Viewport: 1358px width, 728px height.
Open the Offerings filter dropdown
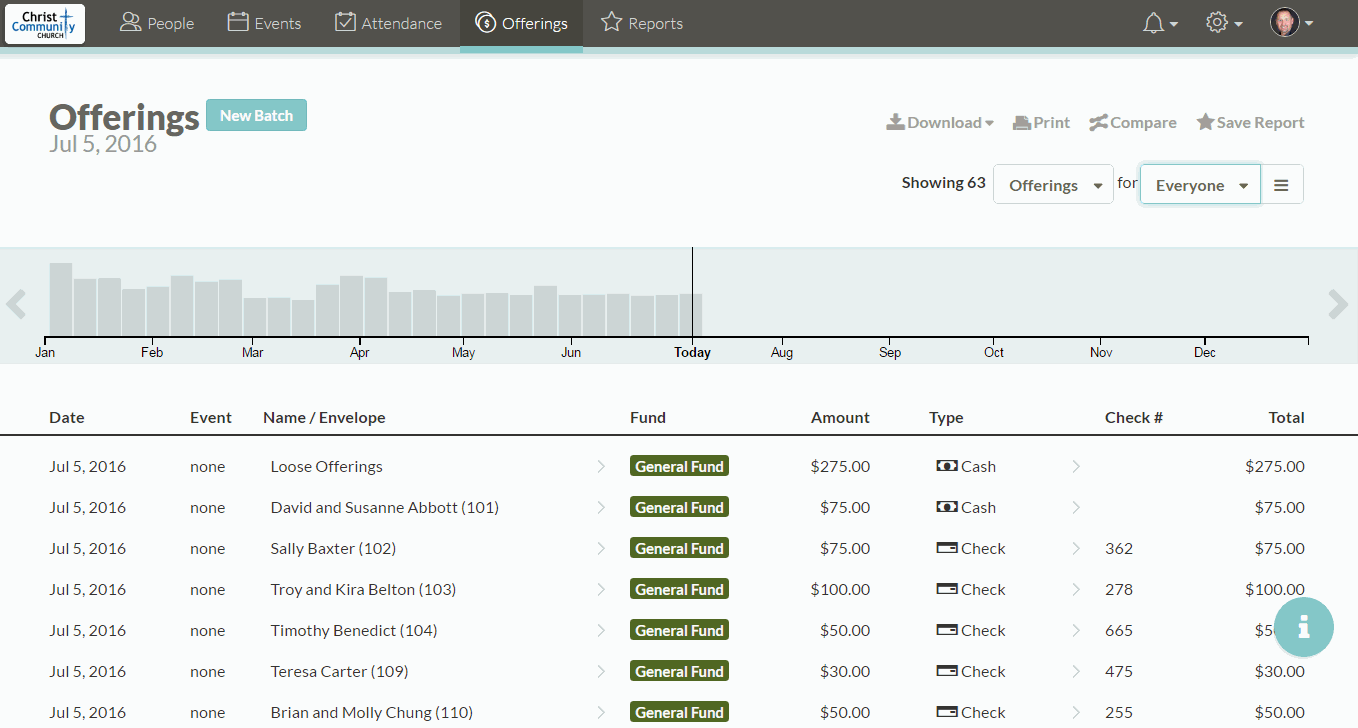1053,185
